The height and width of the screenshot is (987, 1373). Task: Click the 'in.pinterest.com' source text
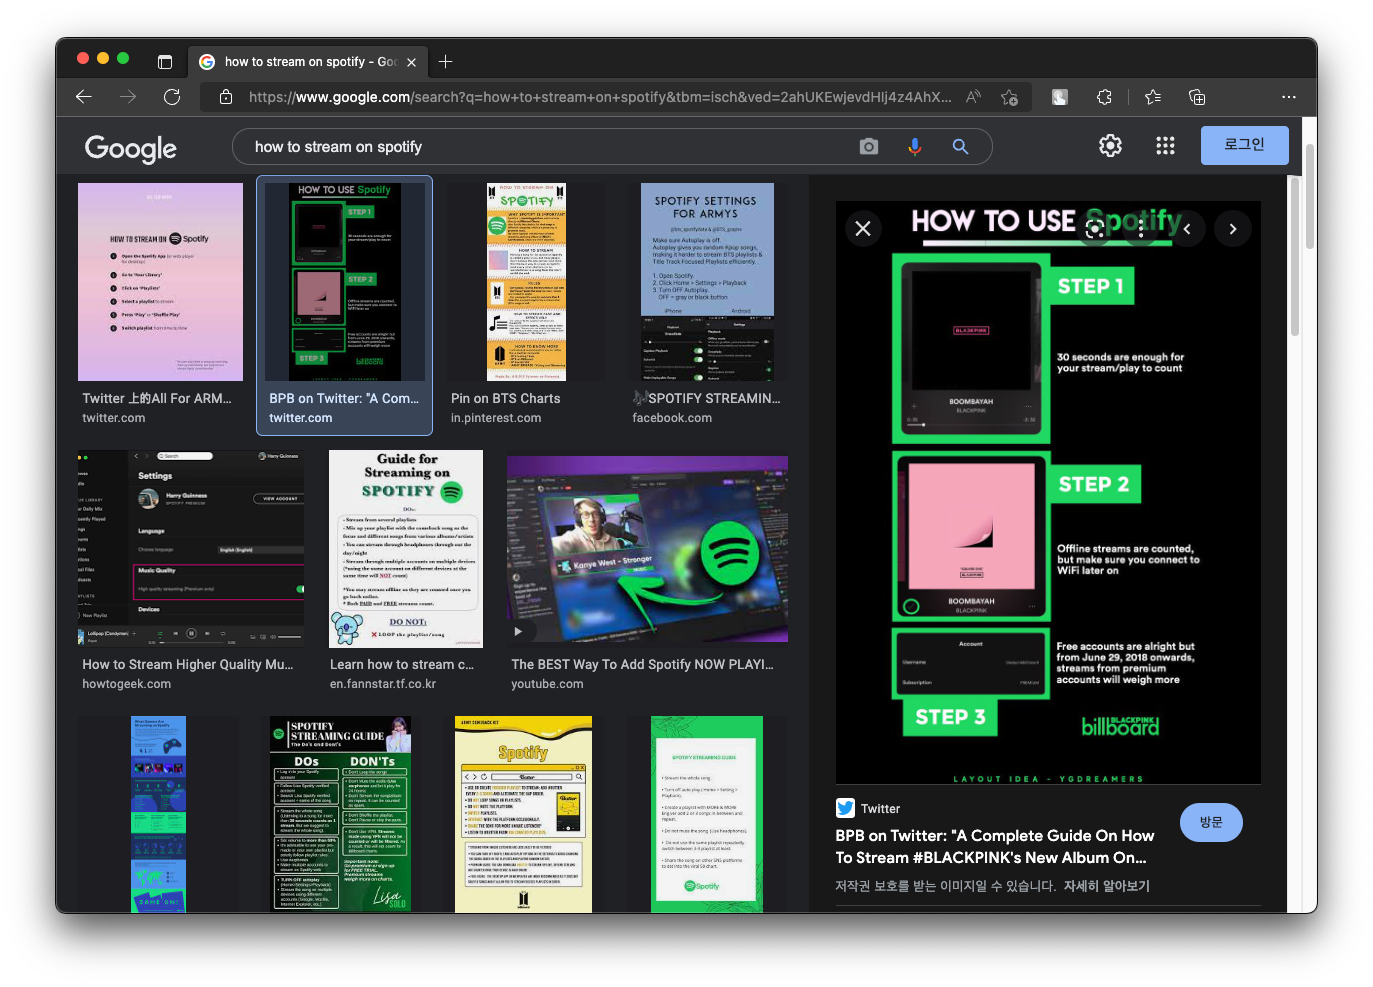point(496,418)
